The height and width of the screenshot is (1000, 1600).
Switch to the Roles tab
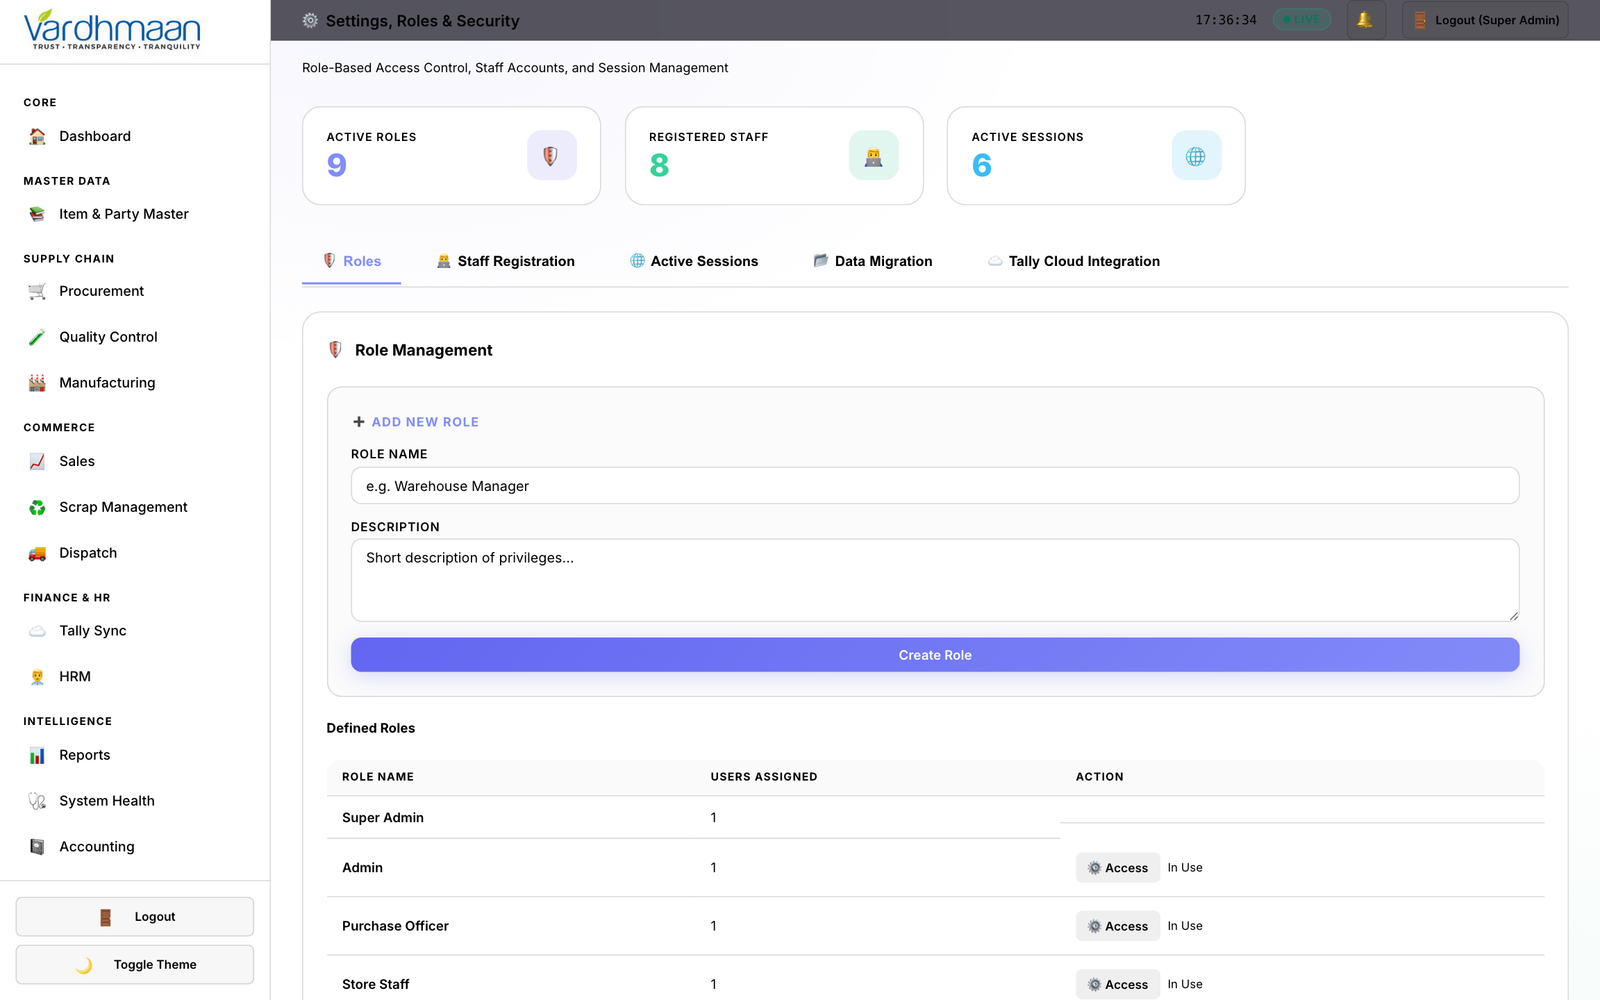coord(352,261)
